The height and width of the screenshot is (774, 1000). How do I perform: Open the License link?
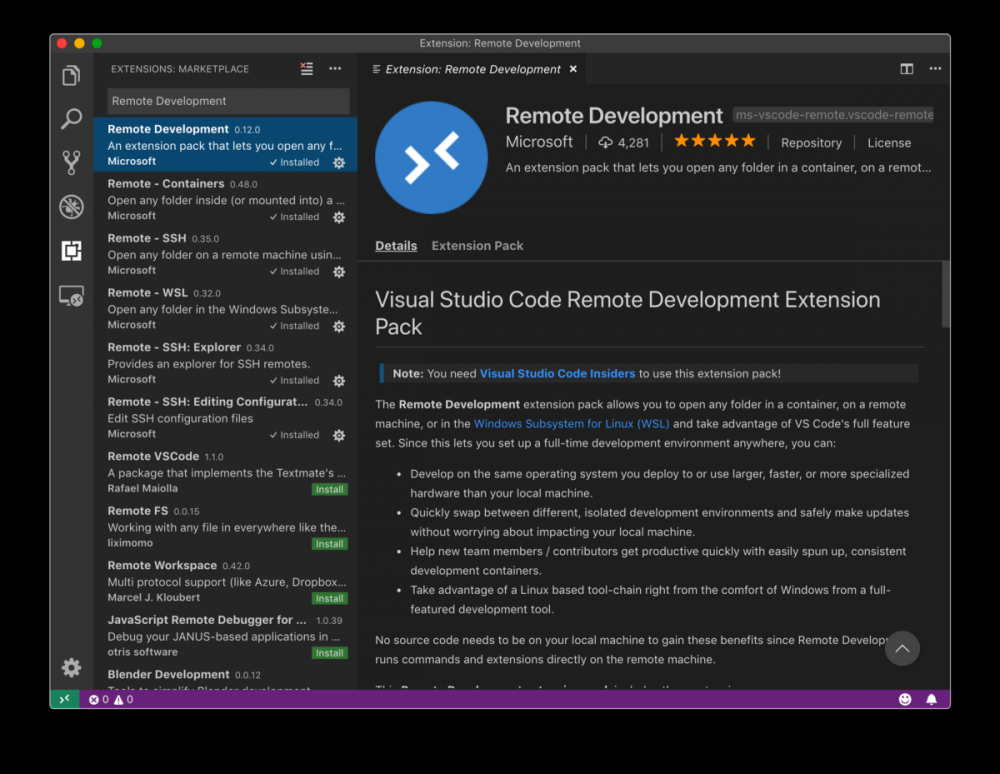(x=889, y=143)
